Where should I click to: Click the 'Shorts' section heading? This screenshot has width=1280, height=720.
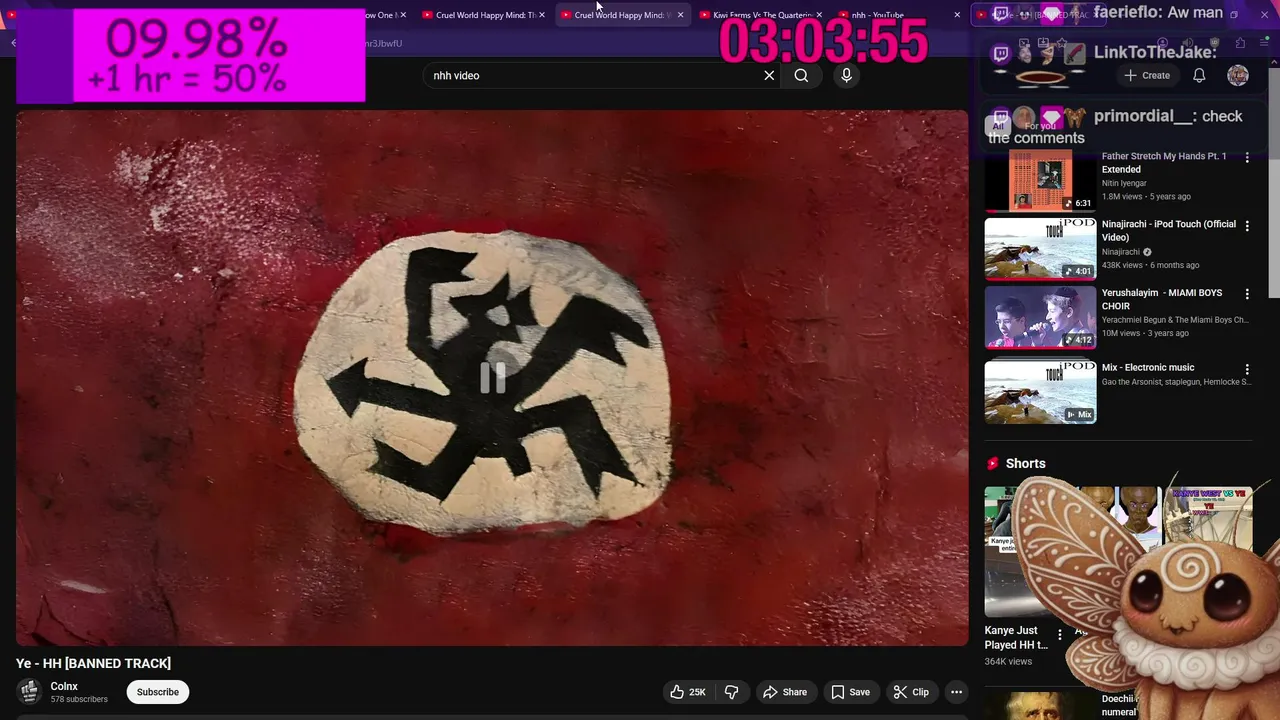1025,463
